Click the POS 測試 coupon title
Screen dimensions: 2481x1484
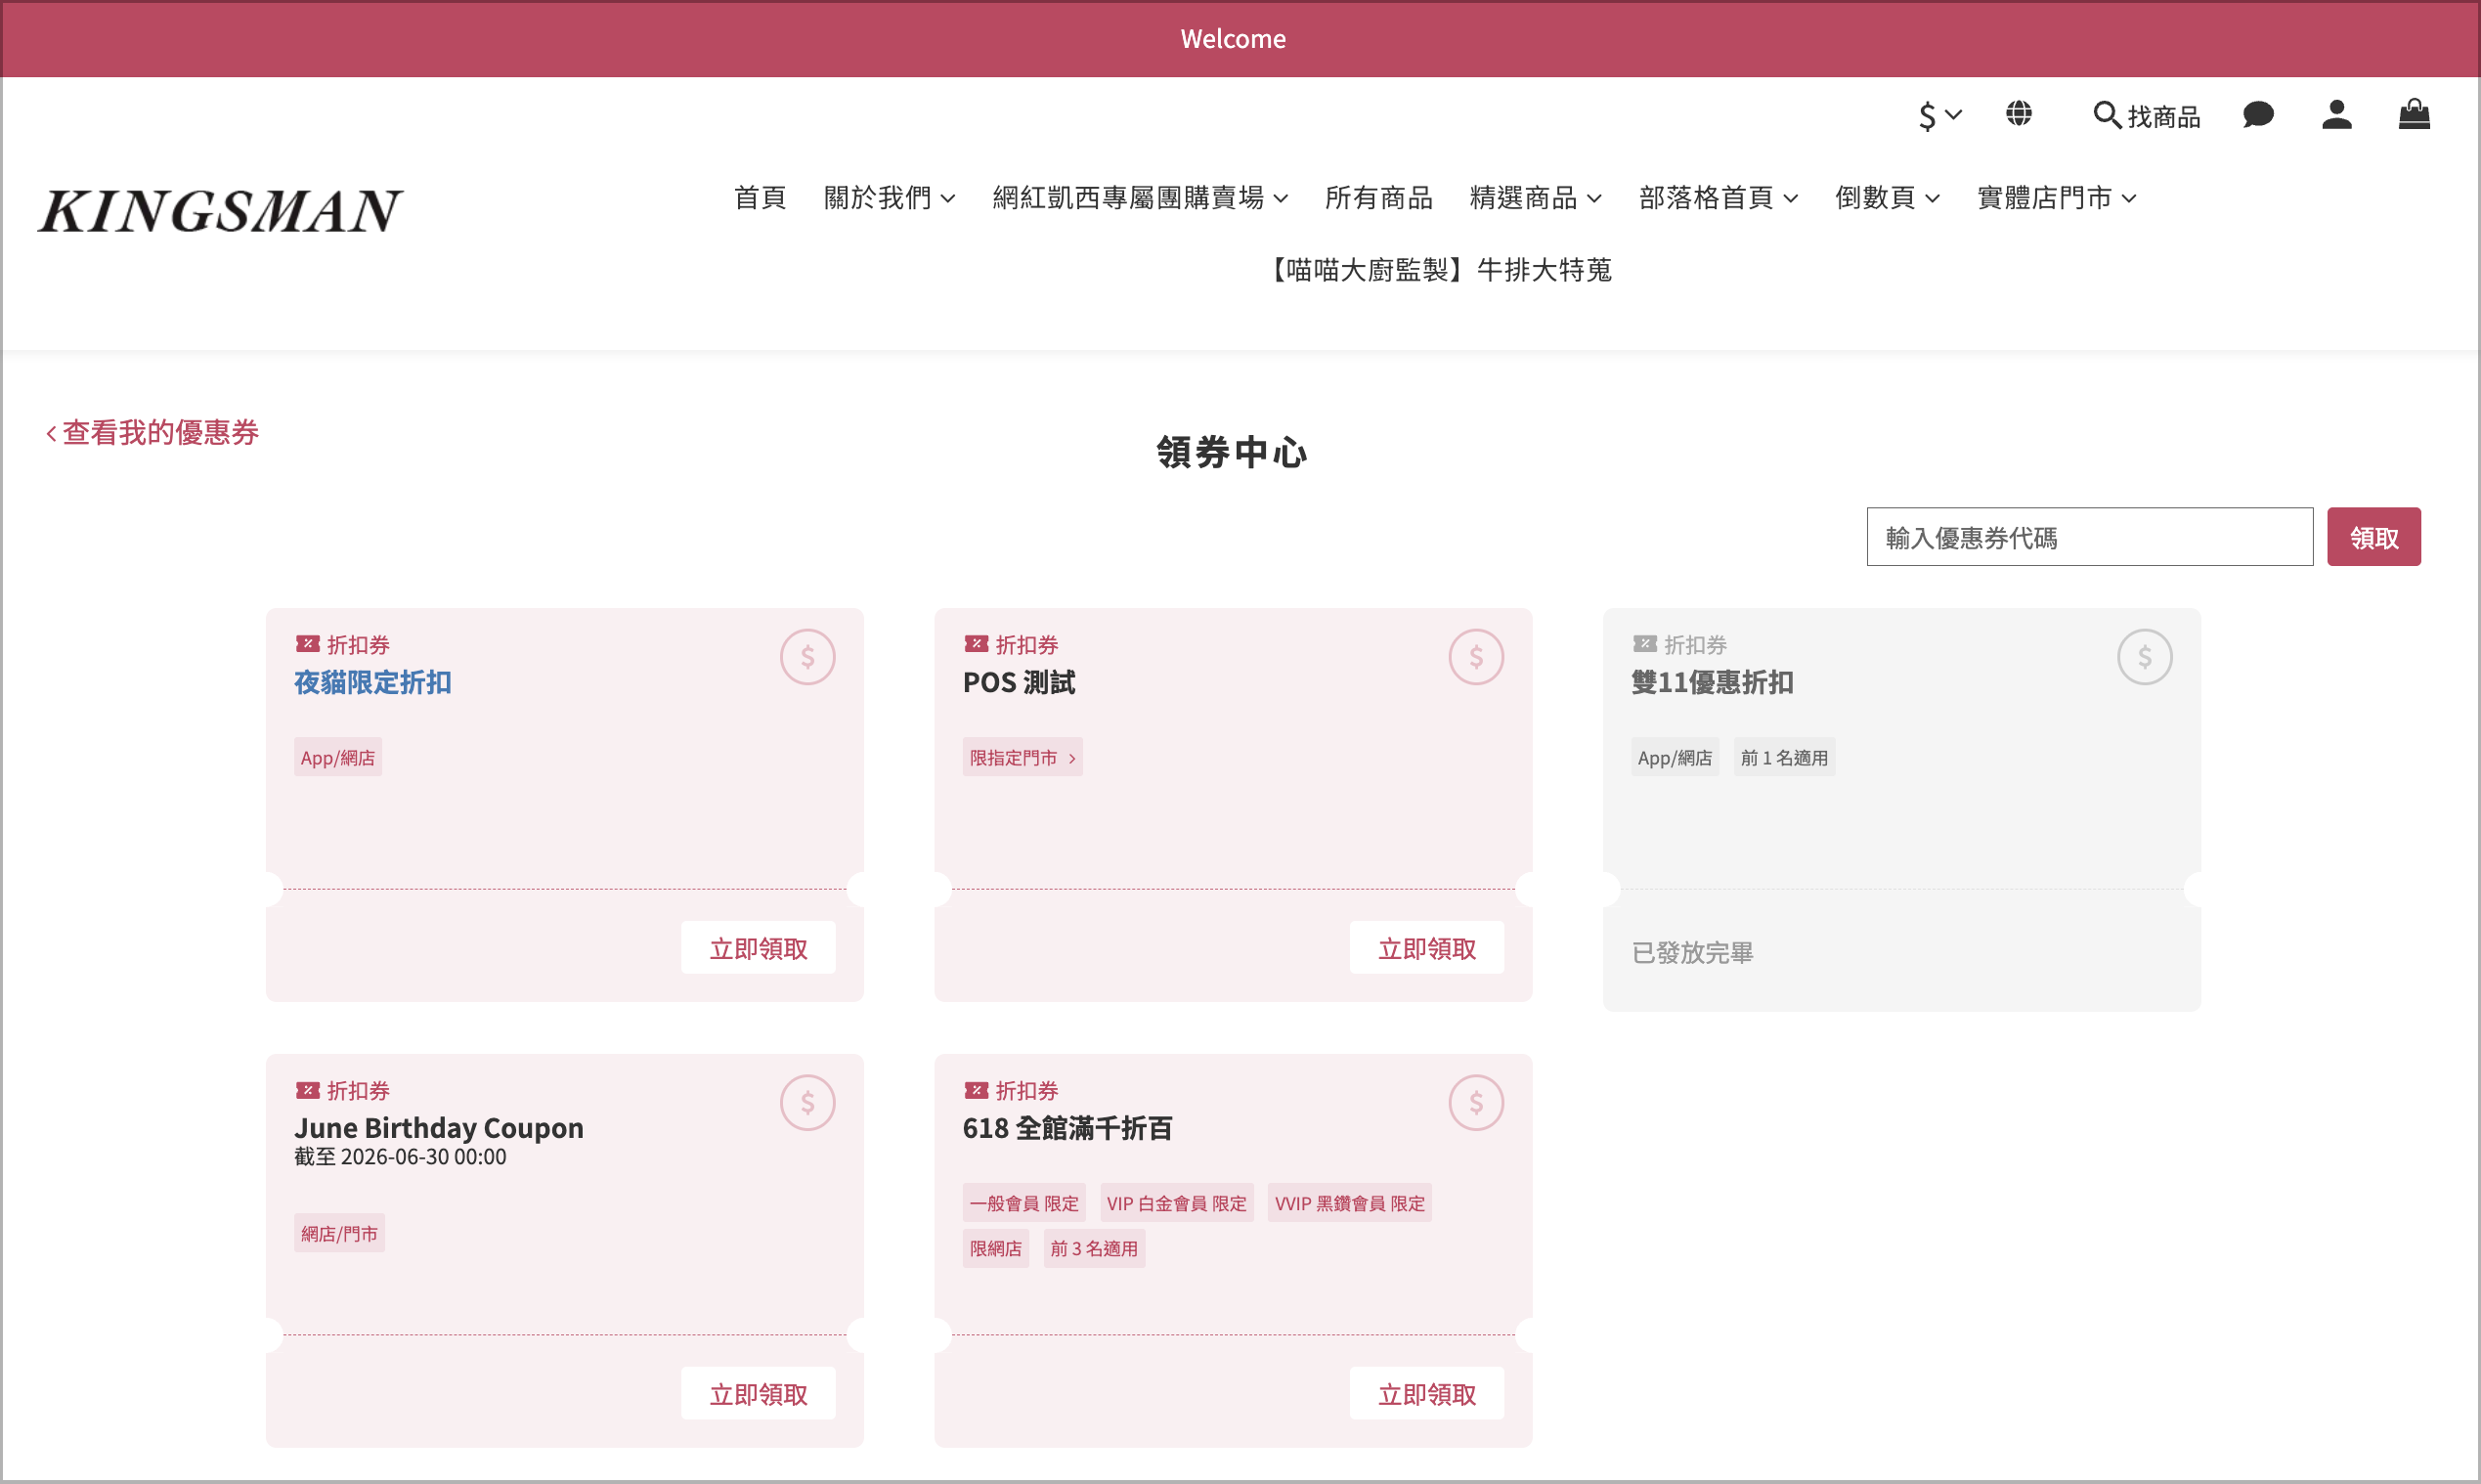click(1019, 683)
